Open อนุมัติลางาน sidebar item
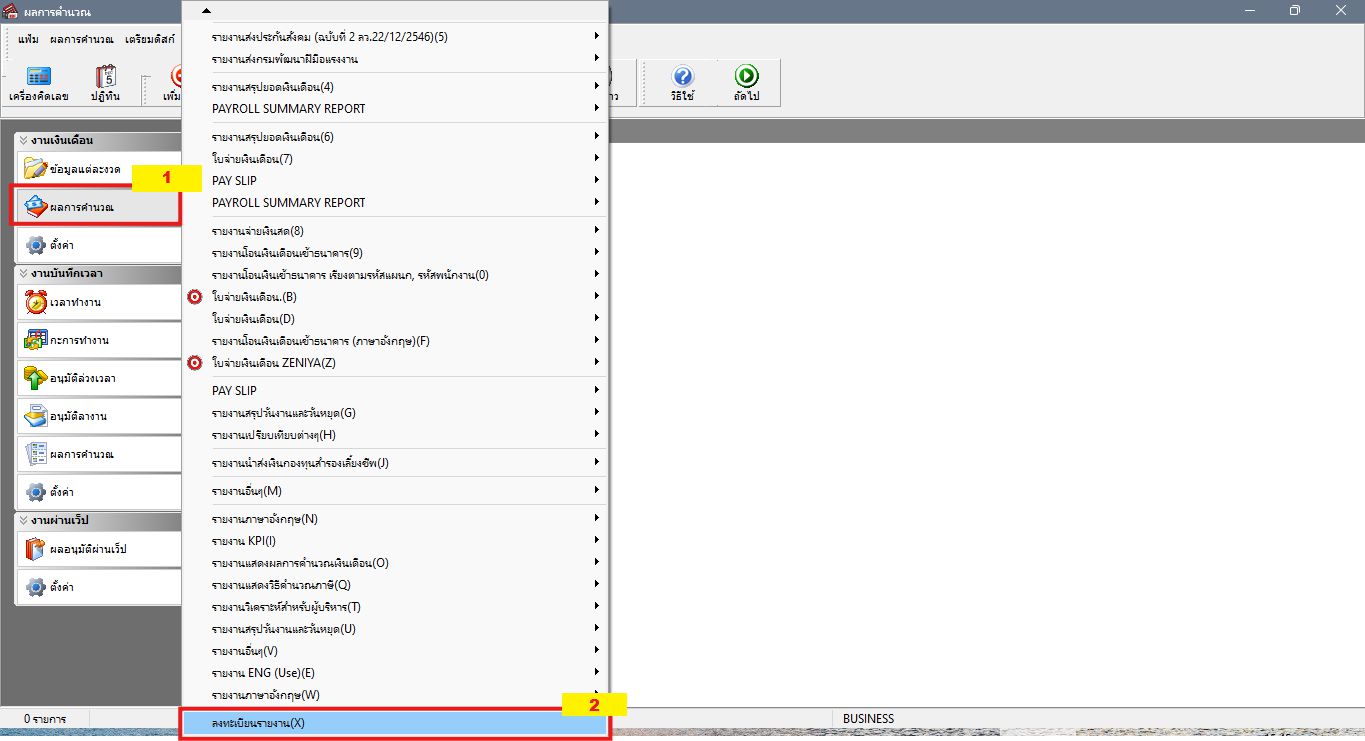 point(98,416)
